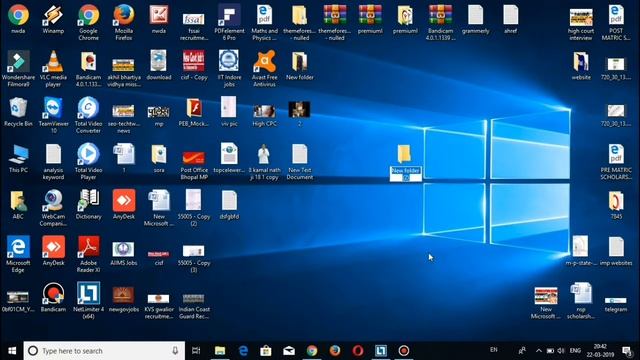
Task: Launch Google Chrome from the desktop
Action: click(x=89, y=22)
